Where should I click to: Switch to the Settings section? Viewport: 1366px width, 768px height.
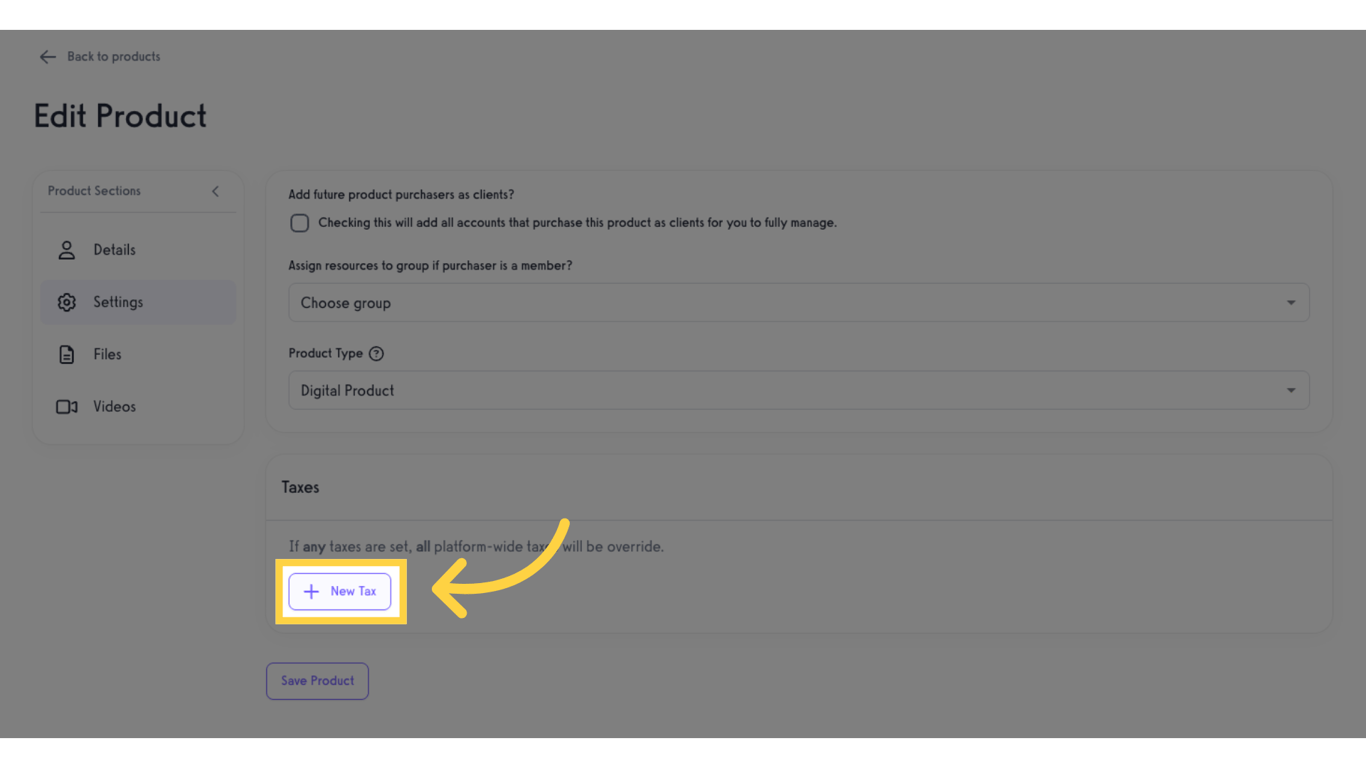click(x=118, y=301)
